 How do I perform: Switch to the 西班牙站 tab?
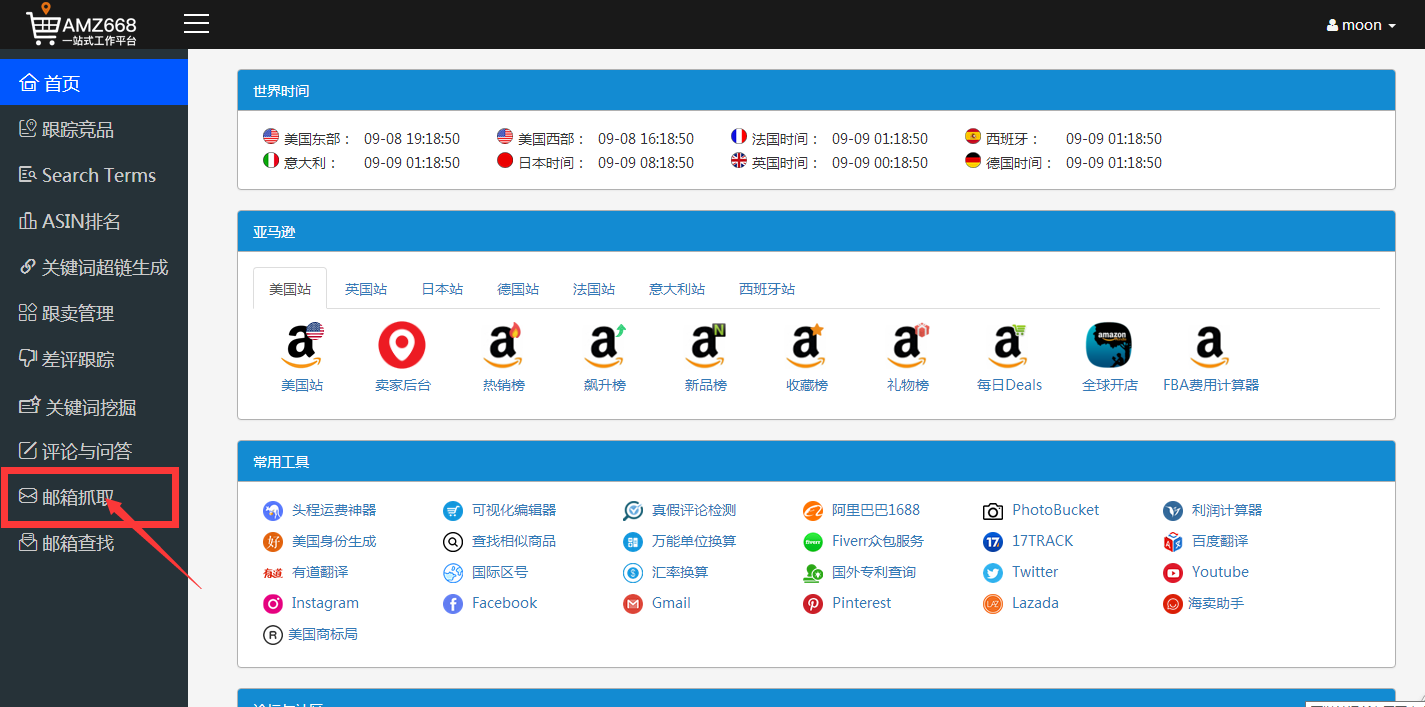[767, 289]
